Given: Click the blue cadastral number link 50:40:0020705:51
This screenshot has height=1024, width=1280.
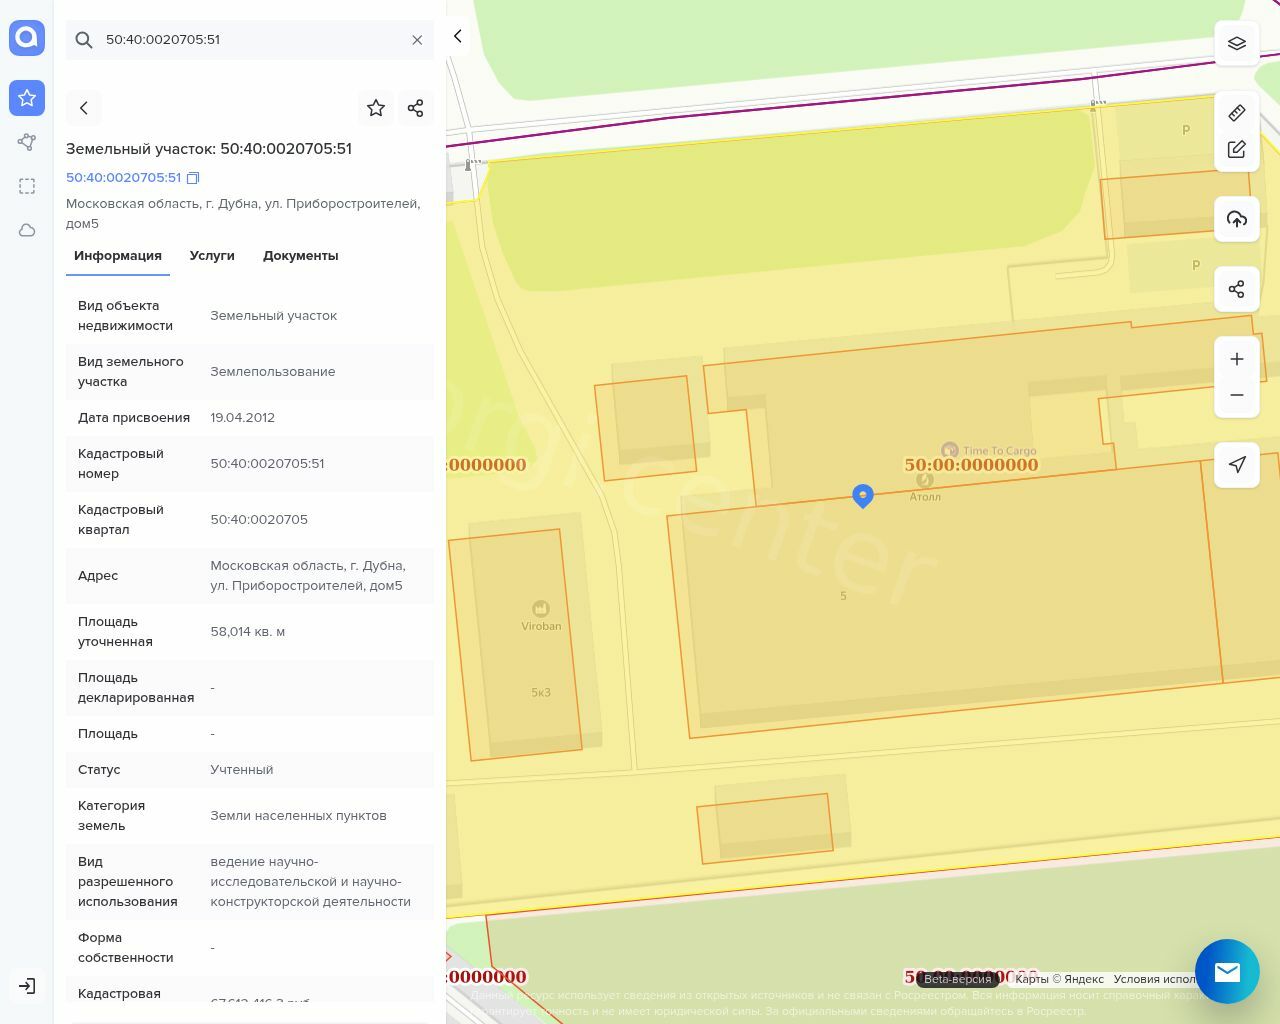Looking at the screenshot, I should point(123,178).
